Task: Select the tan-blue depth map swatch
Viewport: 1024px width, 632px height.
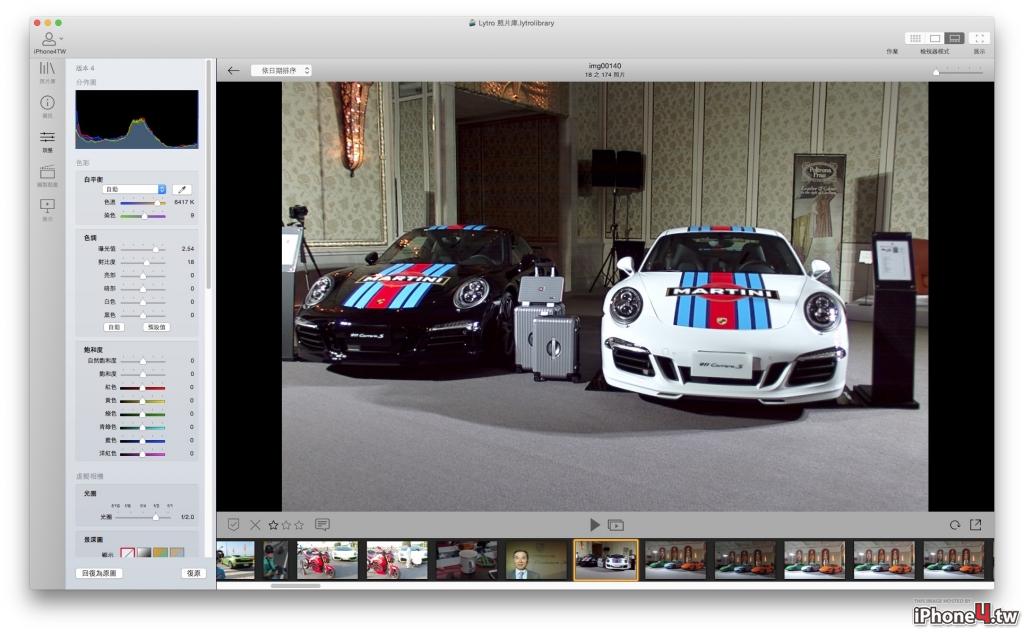Action: (x=177, y=553)
